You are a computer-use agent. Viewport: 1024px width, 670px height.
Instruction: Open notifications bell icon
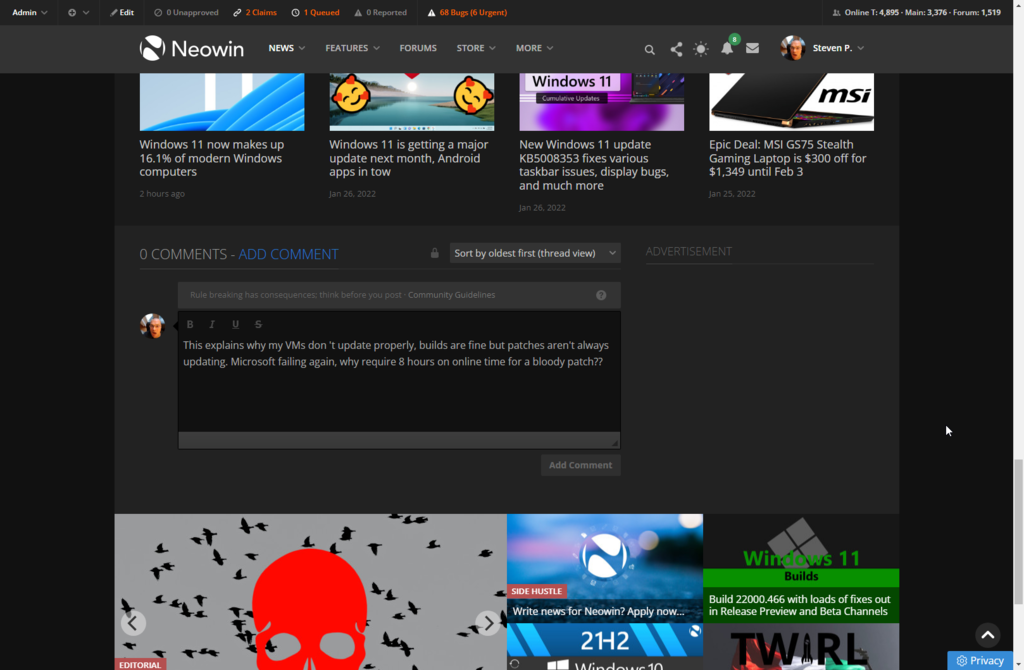[x=727, y=48]
